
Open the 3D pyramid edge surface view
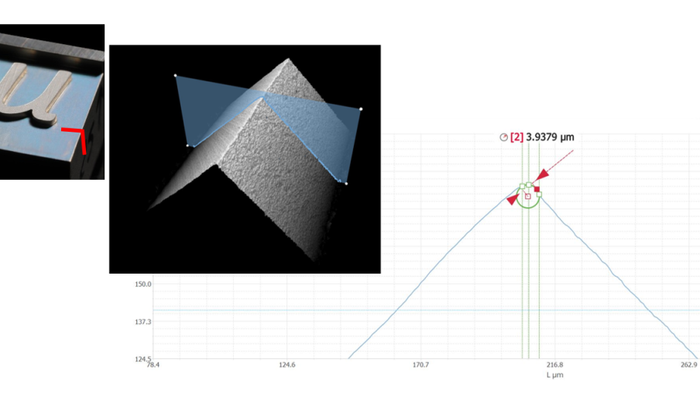click(x=245, y=159)
